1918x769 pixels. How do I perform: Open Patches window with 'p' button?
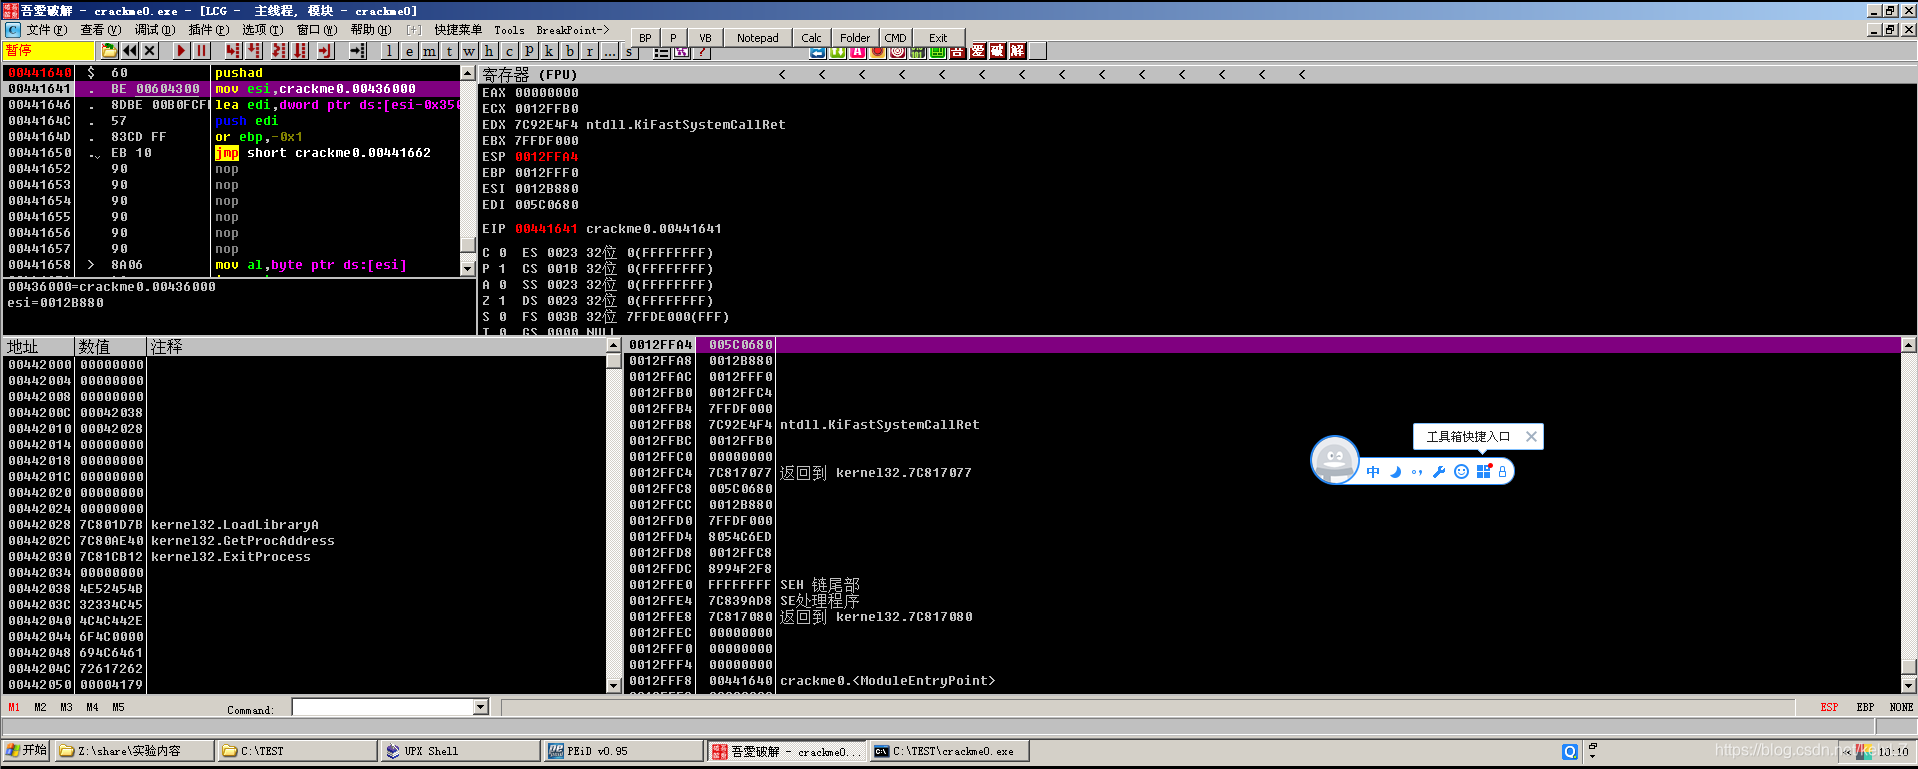tap(529, 51)
